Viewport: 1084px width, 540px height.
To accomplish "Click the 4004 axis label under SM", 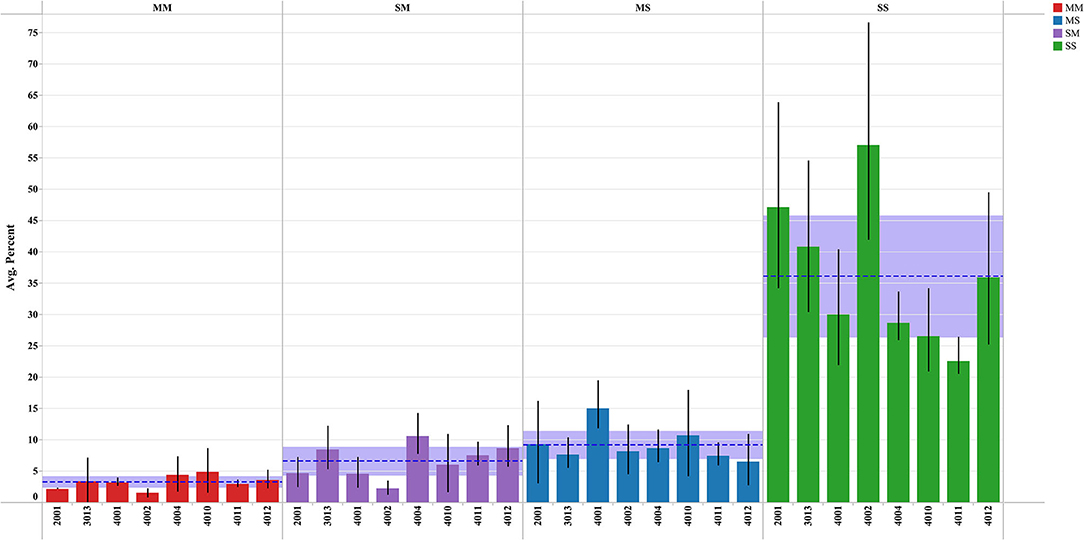I will 418,516.
